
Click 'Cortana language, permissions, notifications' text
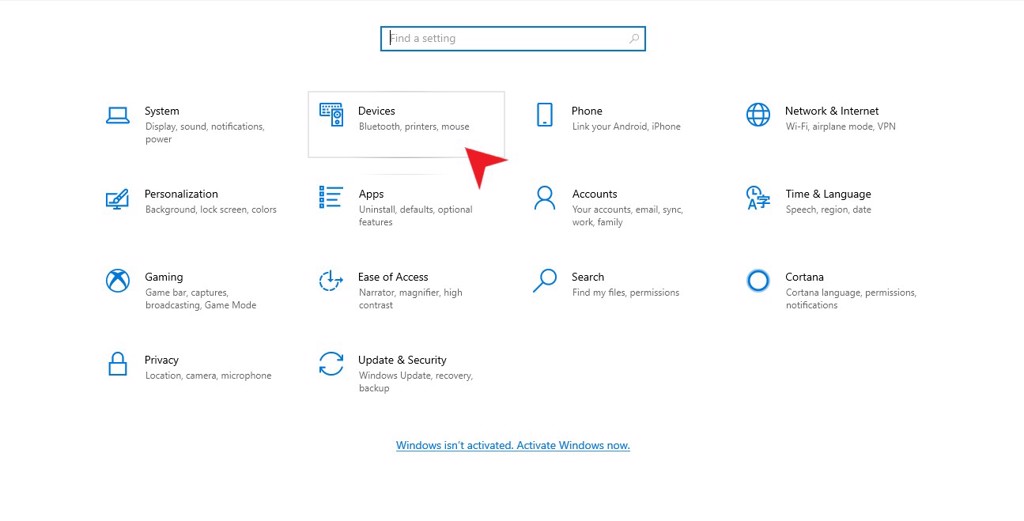851,299
